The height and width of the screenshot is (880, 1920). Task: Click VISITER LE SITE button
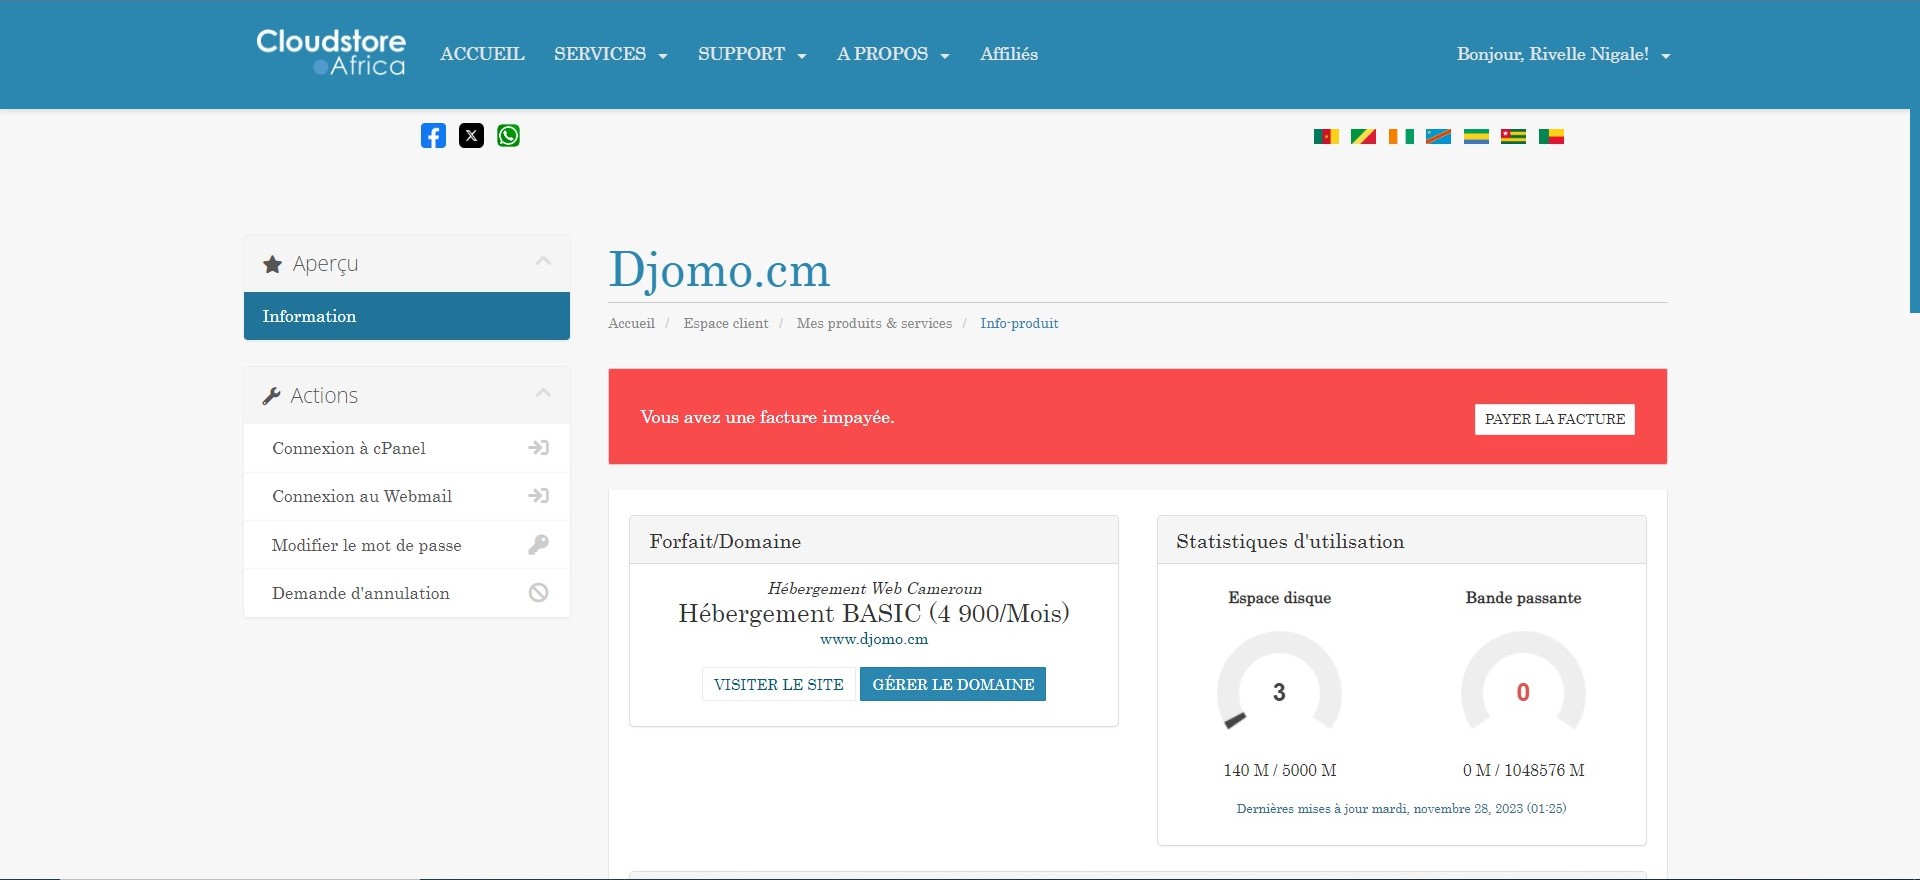pyautogui.click(x=779, y=684)
